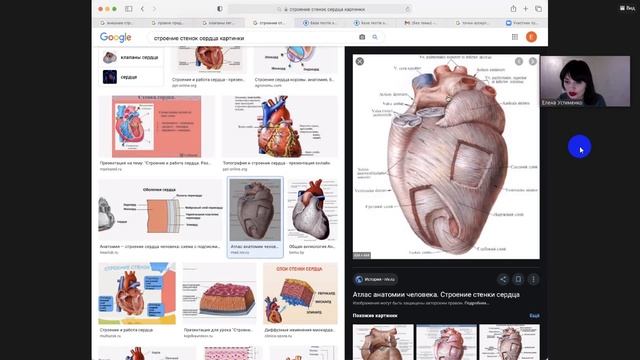Open the red tissue block thumbnail

[219, 293]
